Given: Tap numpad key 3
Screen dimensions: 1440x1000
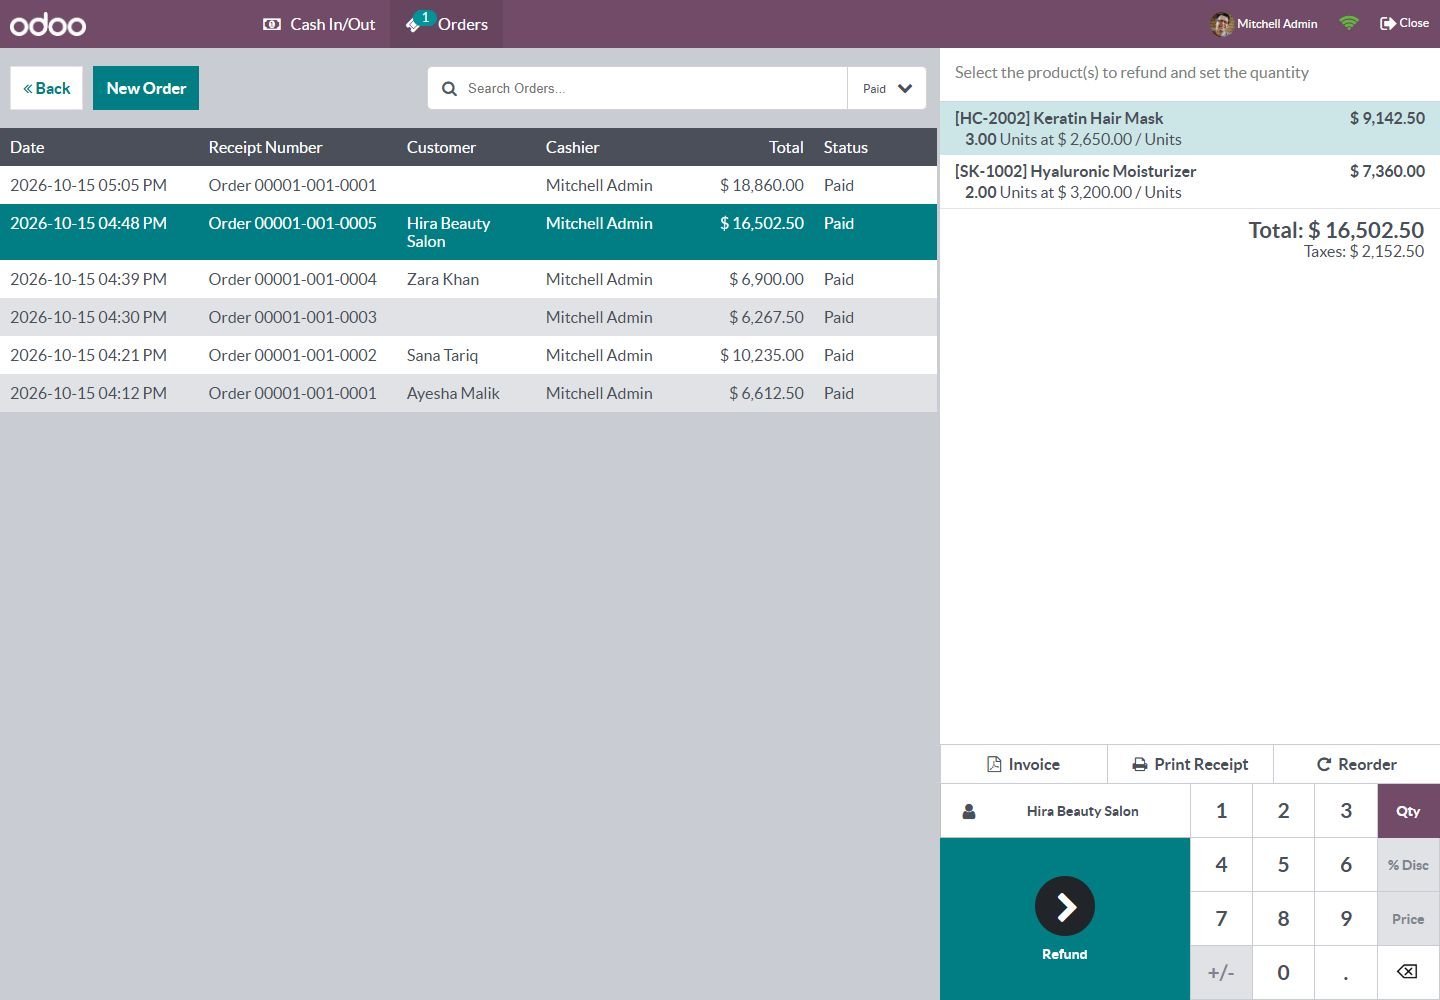Looking at the screenshot, I should tap(1346, 811).
